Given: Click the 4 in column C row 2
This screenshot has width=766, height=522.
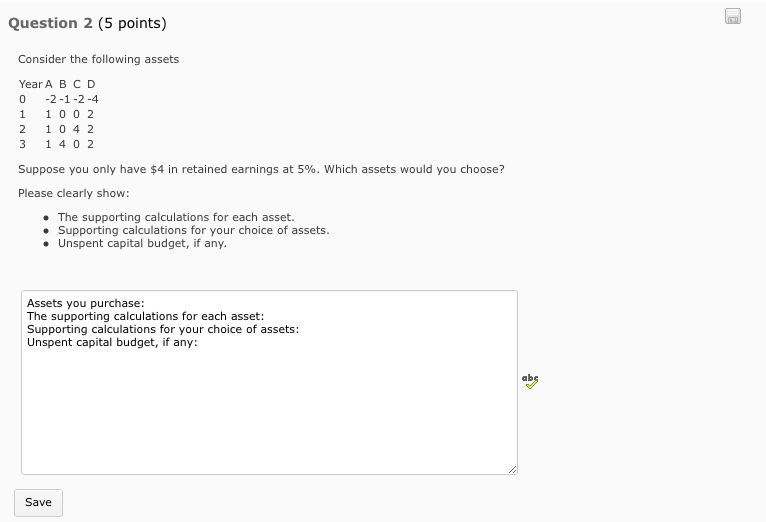Looking at the screenshot, I should click(76, 129).
